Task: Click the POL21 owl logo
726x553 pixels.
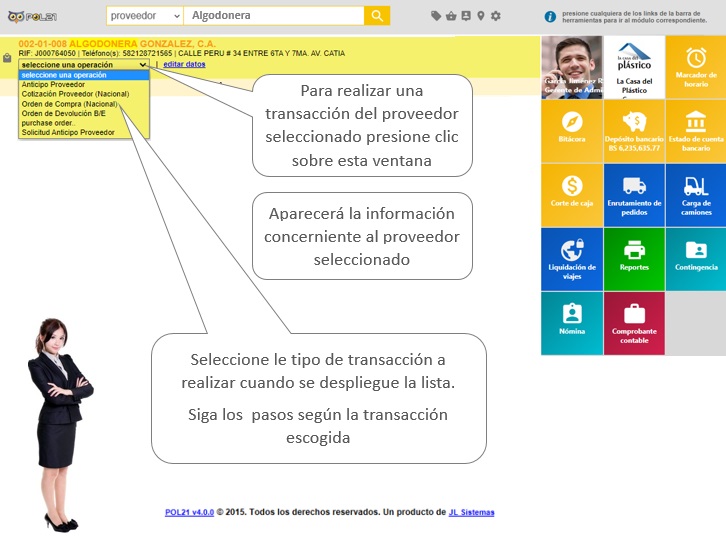Action: (32, 17)
